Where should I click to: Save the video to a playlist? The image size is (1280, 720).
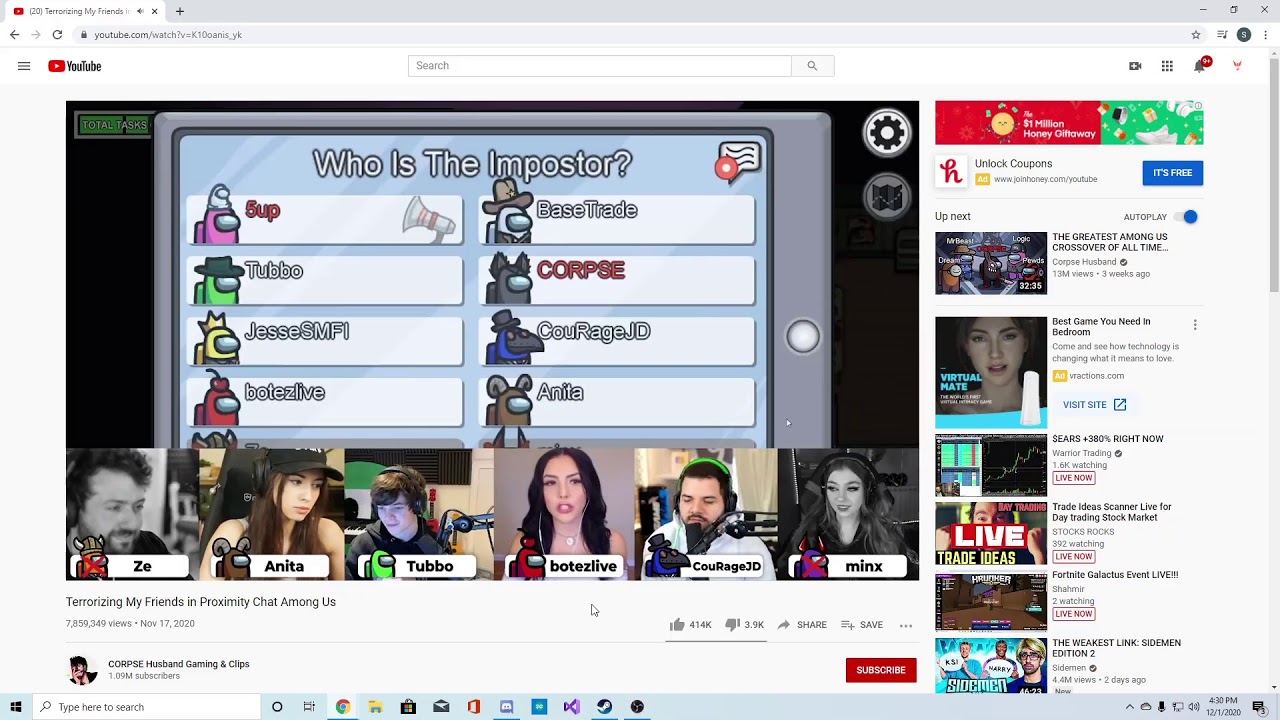(862, 625)
